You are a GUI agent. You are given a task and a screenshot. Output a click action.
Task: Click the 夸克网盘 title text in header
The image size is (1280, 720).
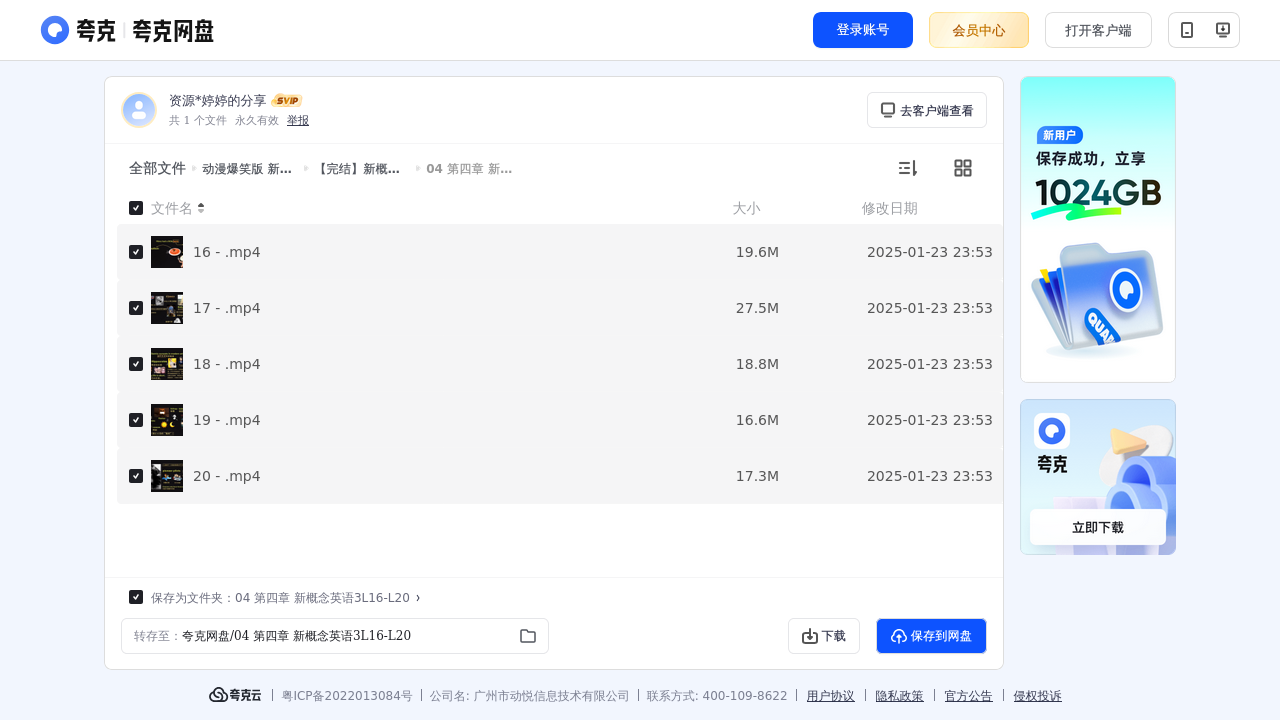pyautogui.click(x=173, y=31)
